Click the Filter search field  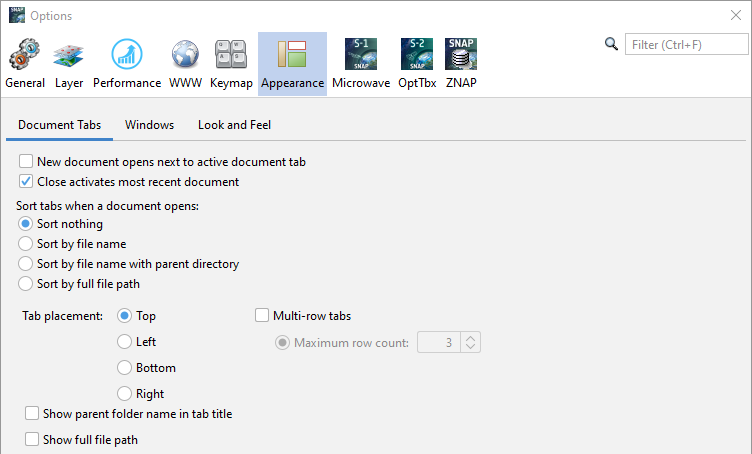688,45
